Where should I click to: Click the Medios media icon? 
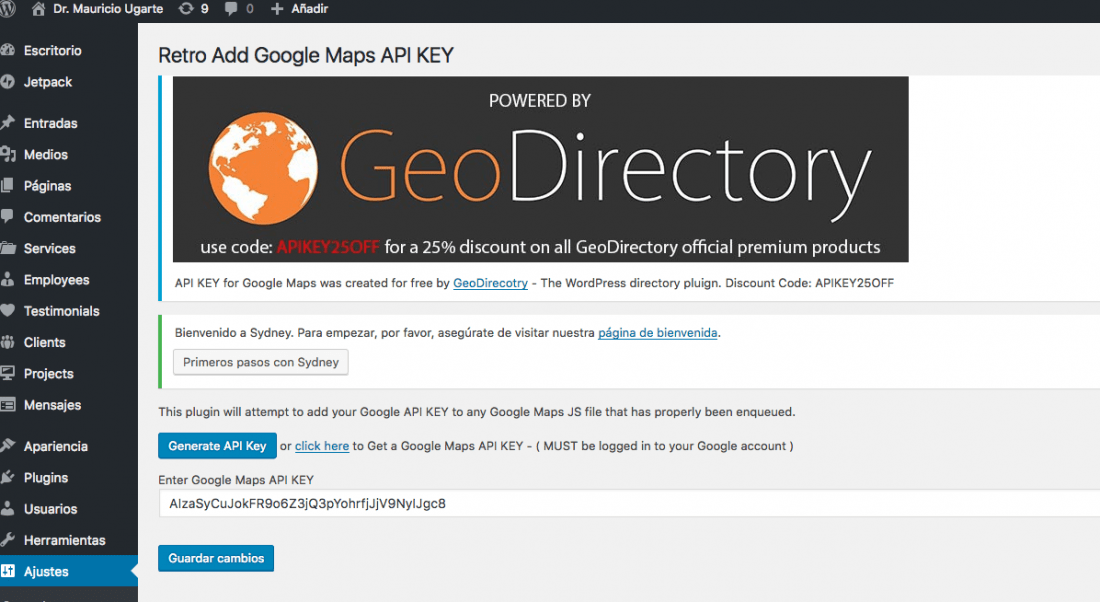point(7,154)
